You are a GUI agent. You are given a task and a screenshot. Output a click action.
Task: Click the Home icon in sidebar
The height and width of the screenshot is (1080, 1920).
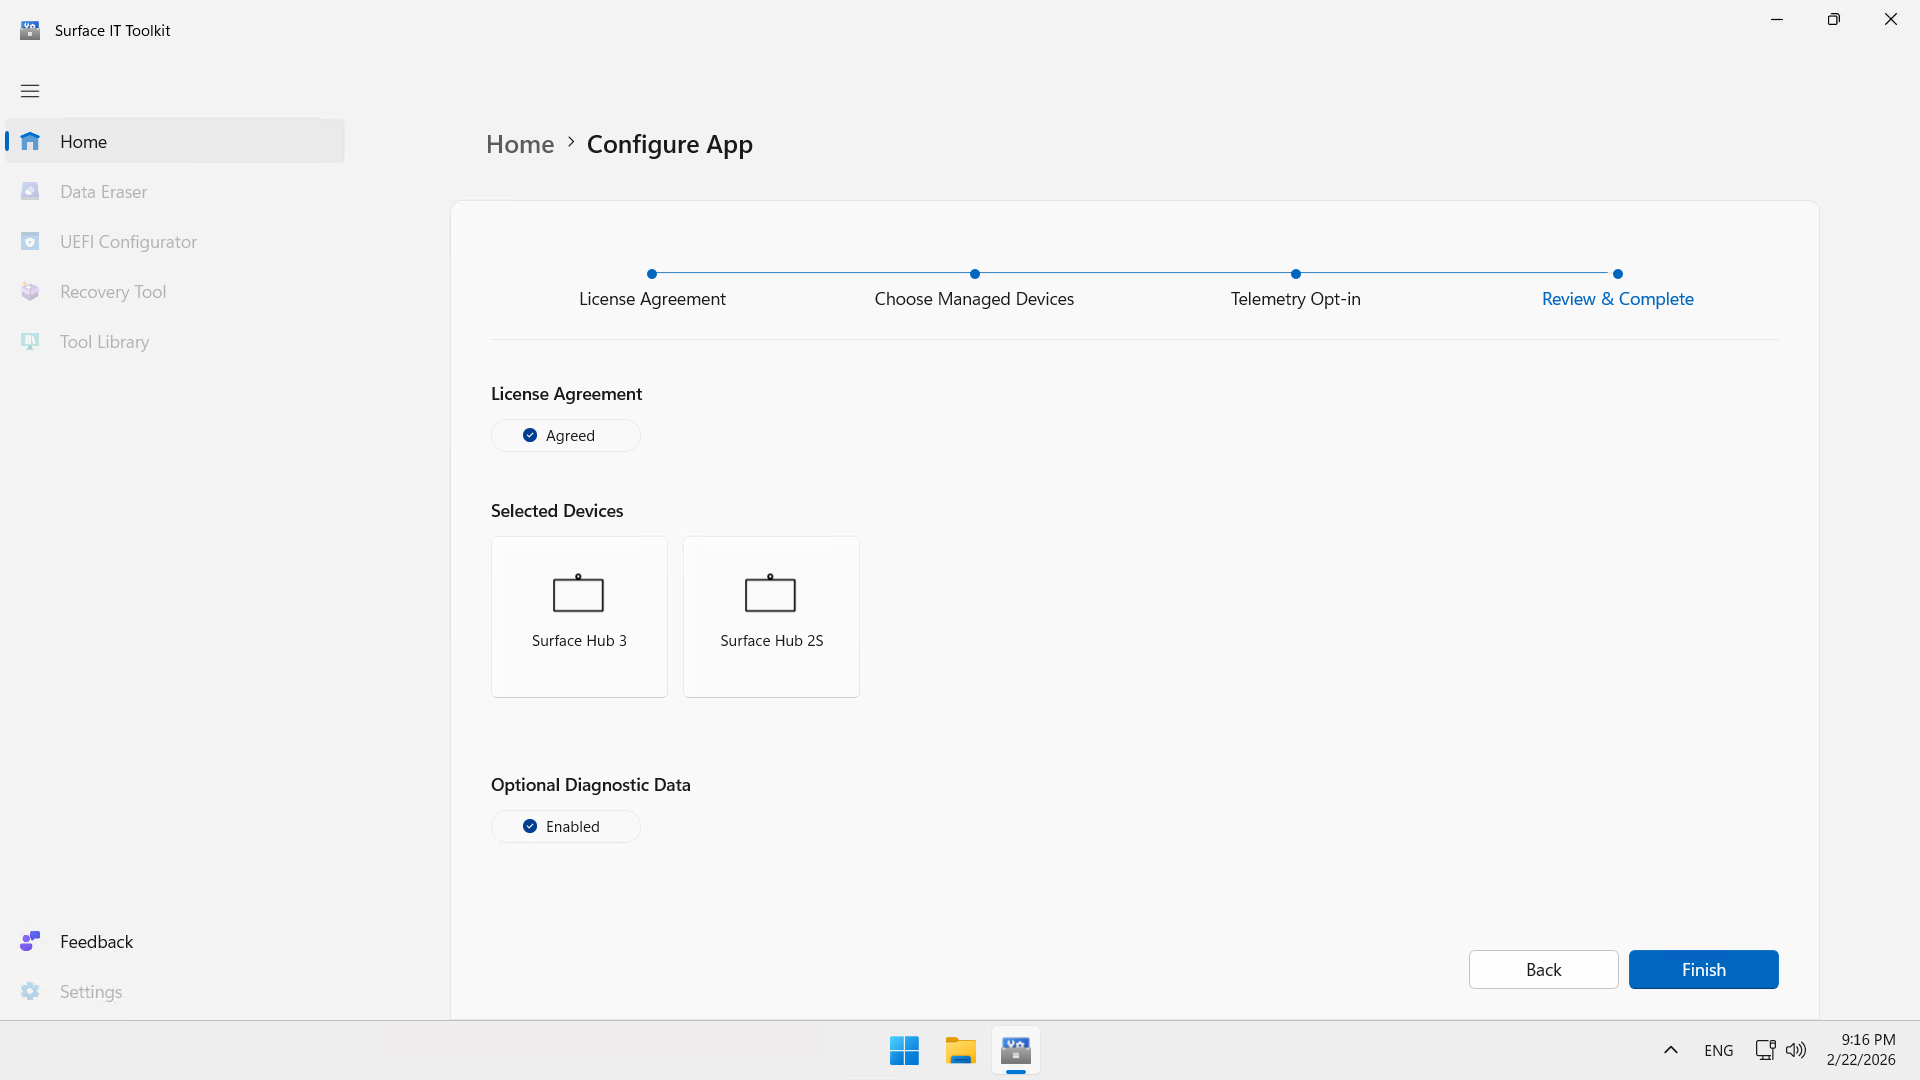click(x=30, y=141)
